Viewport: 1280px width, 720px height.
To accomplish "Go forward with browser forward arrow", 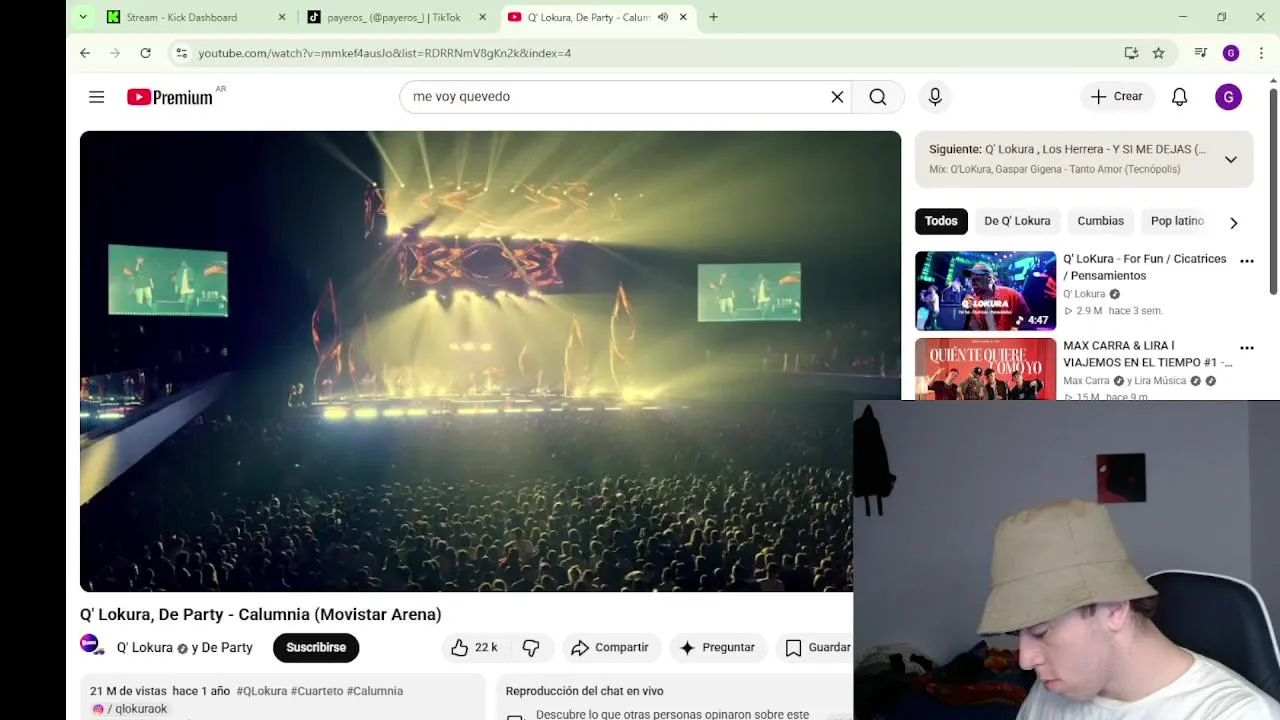I will coord(115,53).
